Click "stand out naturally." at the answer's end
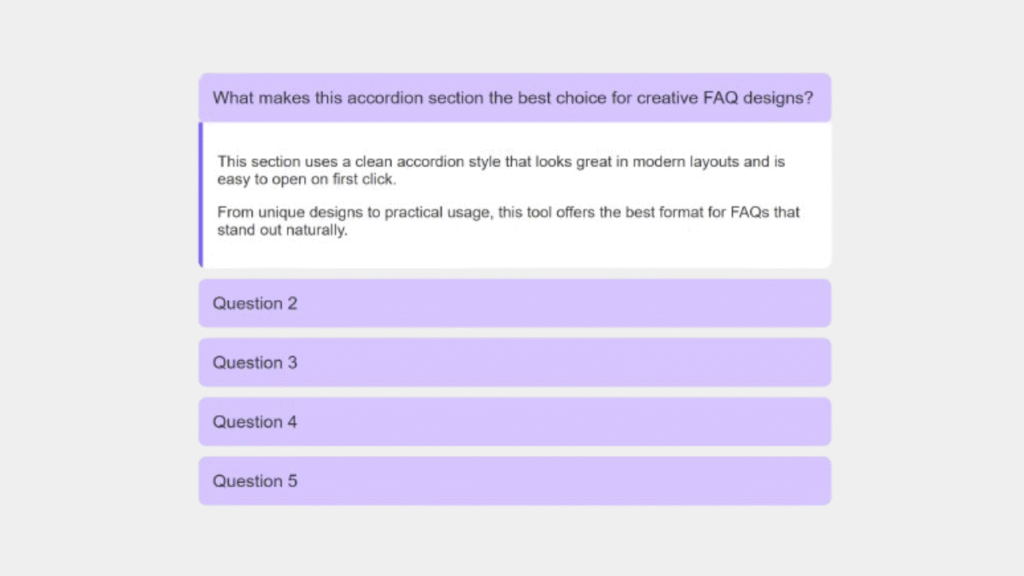 (x=282, y=230)
